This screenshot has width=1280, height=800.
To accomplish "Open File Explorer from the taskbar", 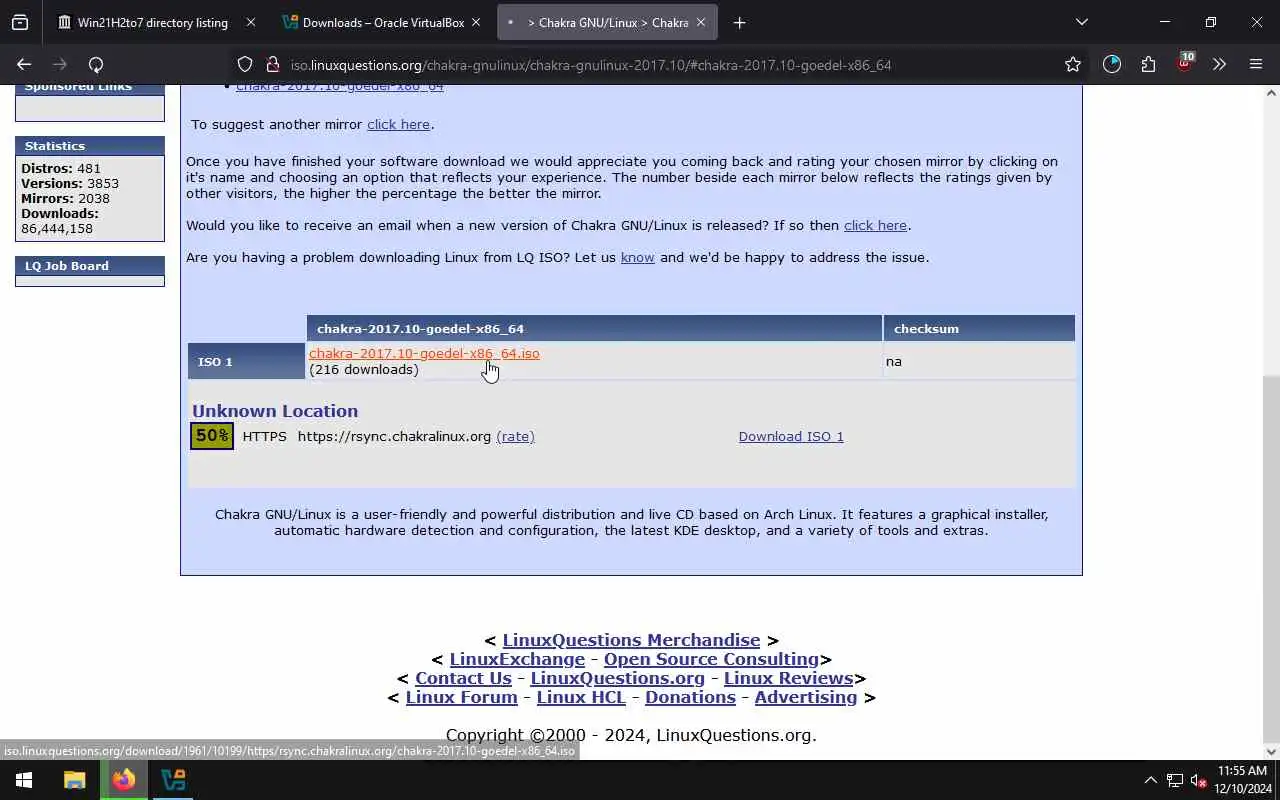I will 75,780.
